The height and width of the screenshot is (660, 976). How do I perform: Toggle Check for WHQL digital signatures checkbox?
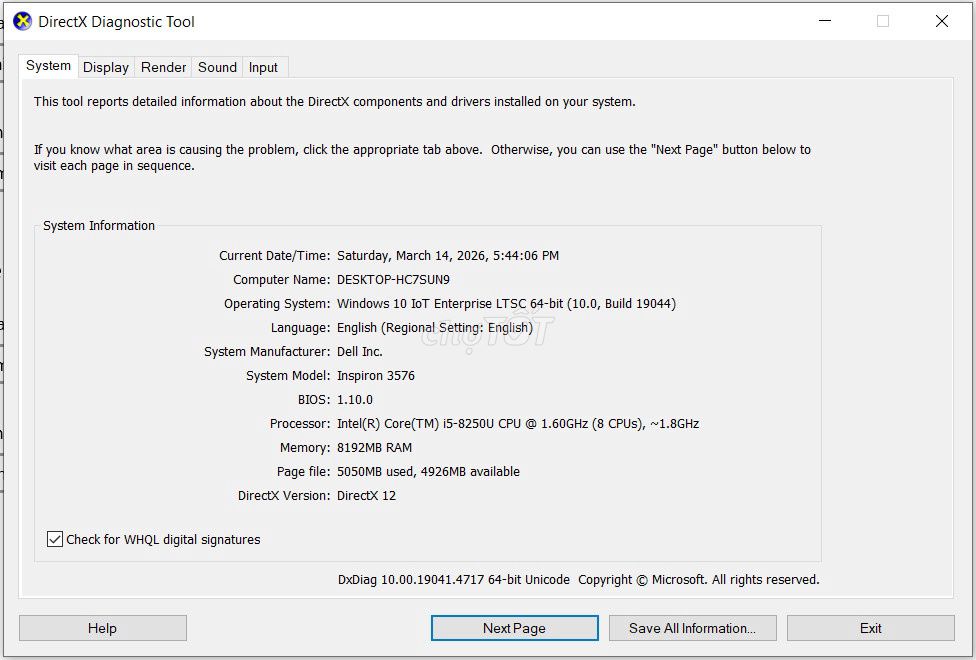coord(55,539)
